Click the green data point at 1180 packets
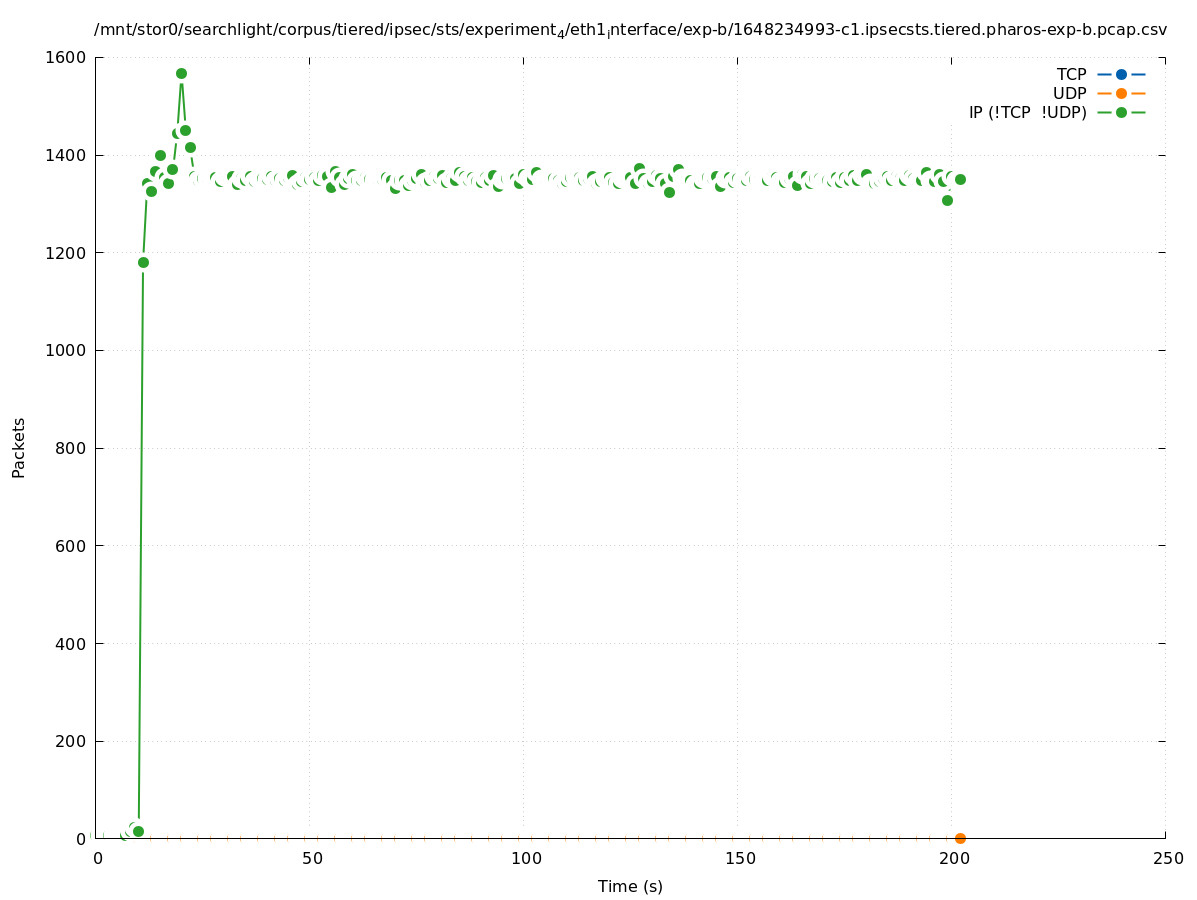This screenshot has width=1197, height=900. coord(143,262)
